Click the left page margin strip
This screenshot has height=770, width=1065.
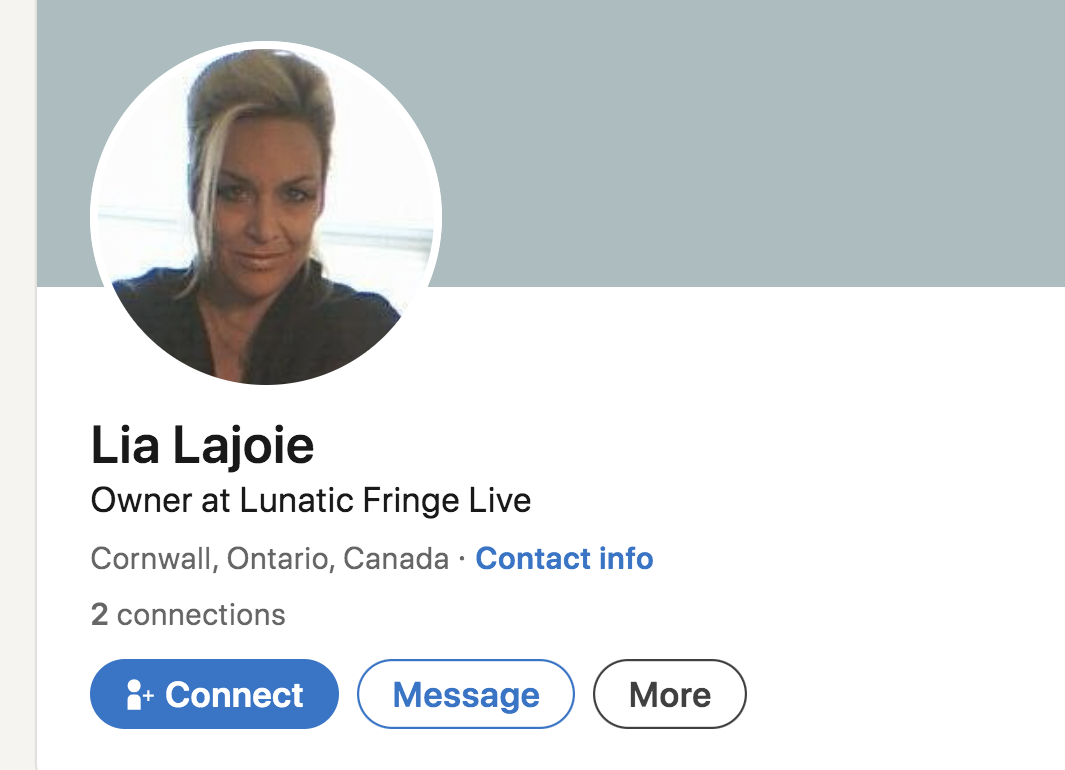pyautogui.click(x=17, y=400)
